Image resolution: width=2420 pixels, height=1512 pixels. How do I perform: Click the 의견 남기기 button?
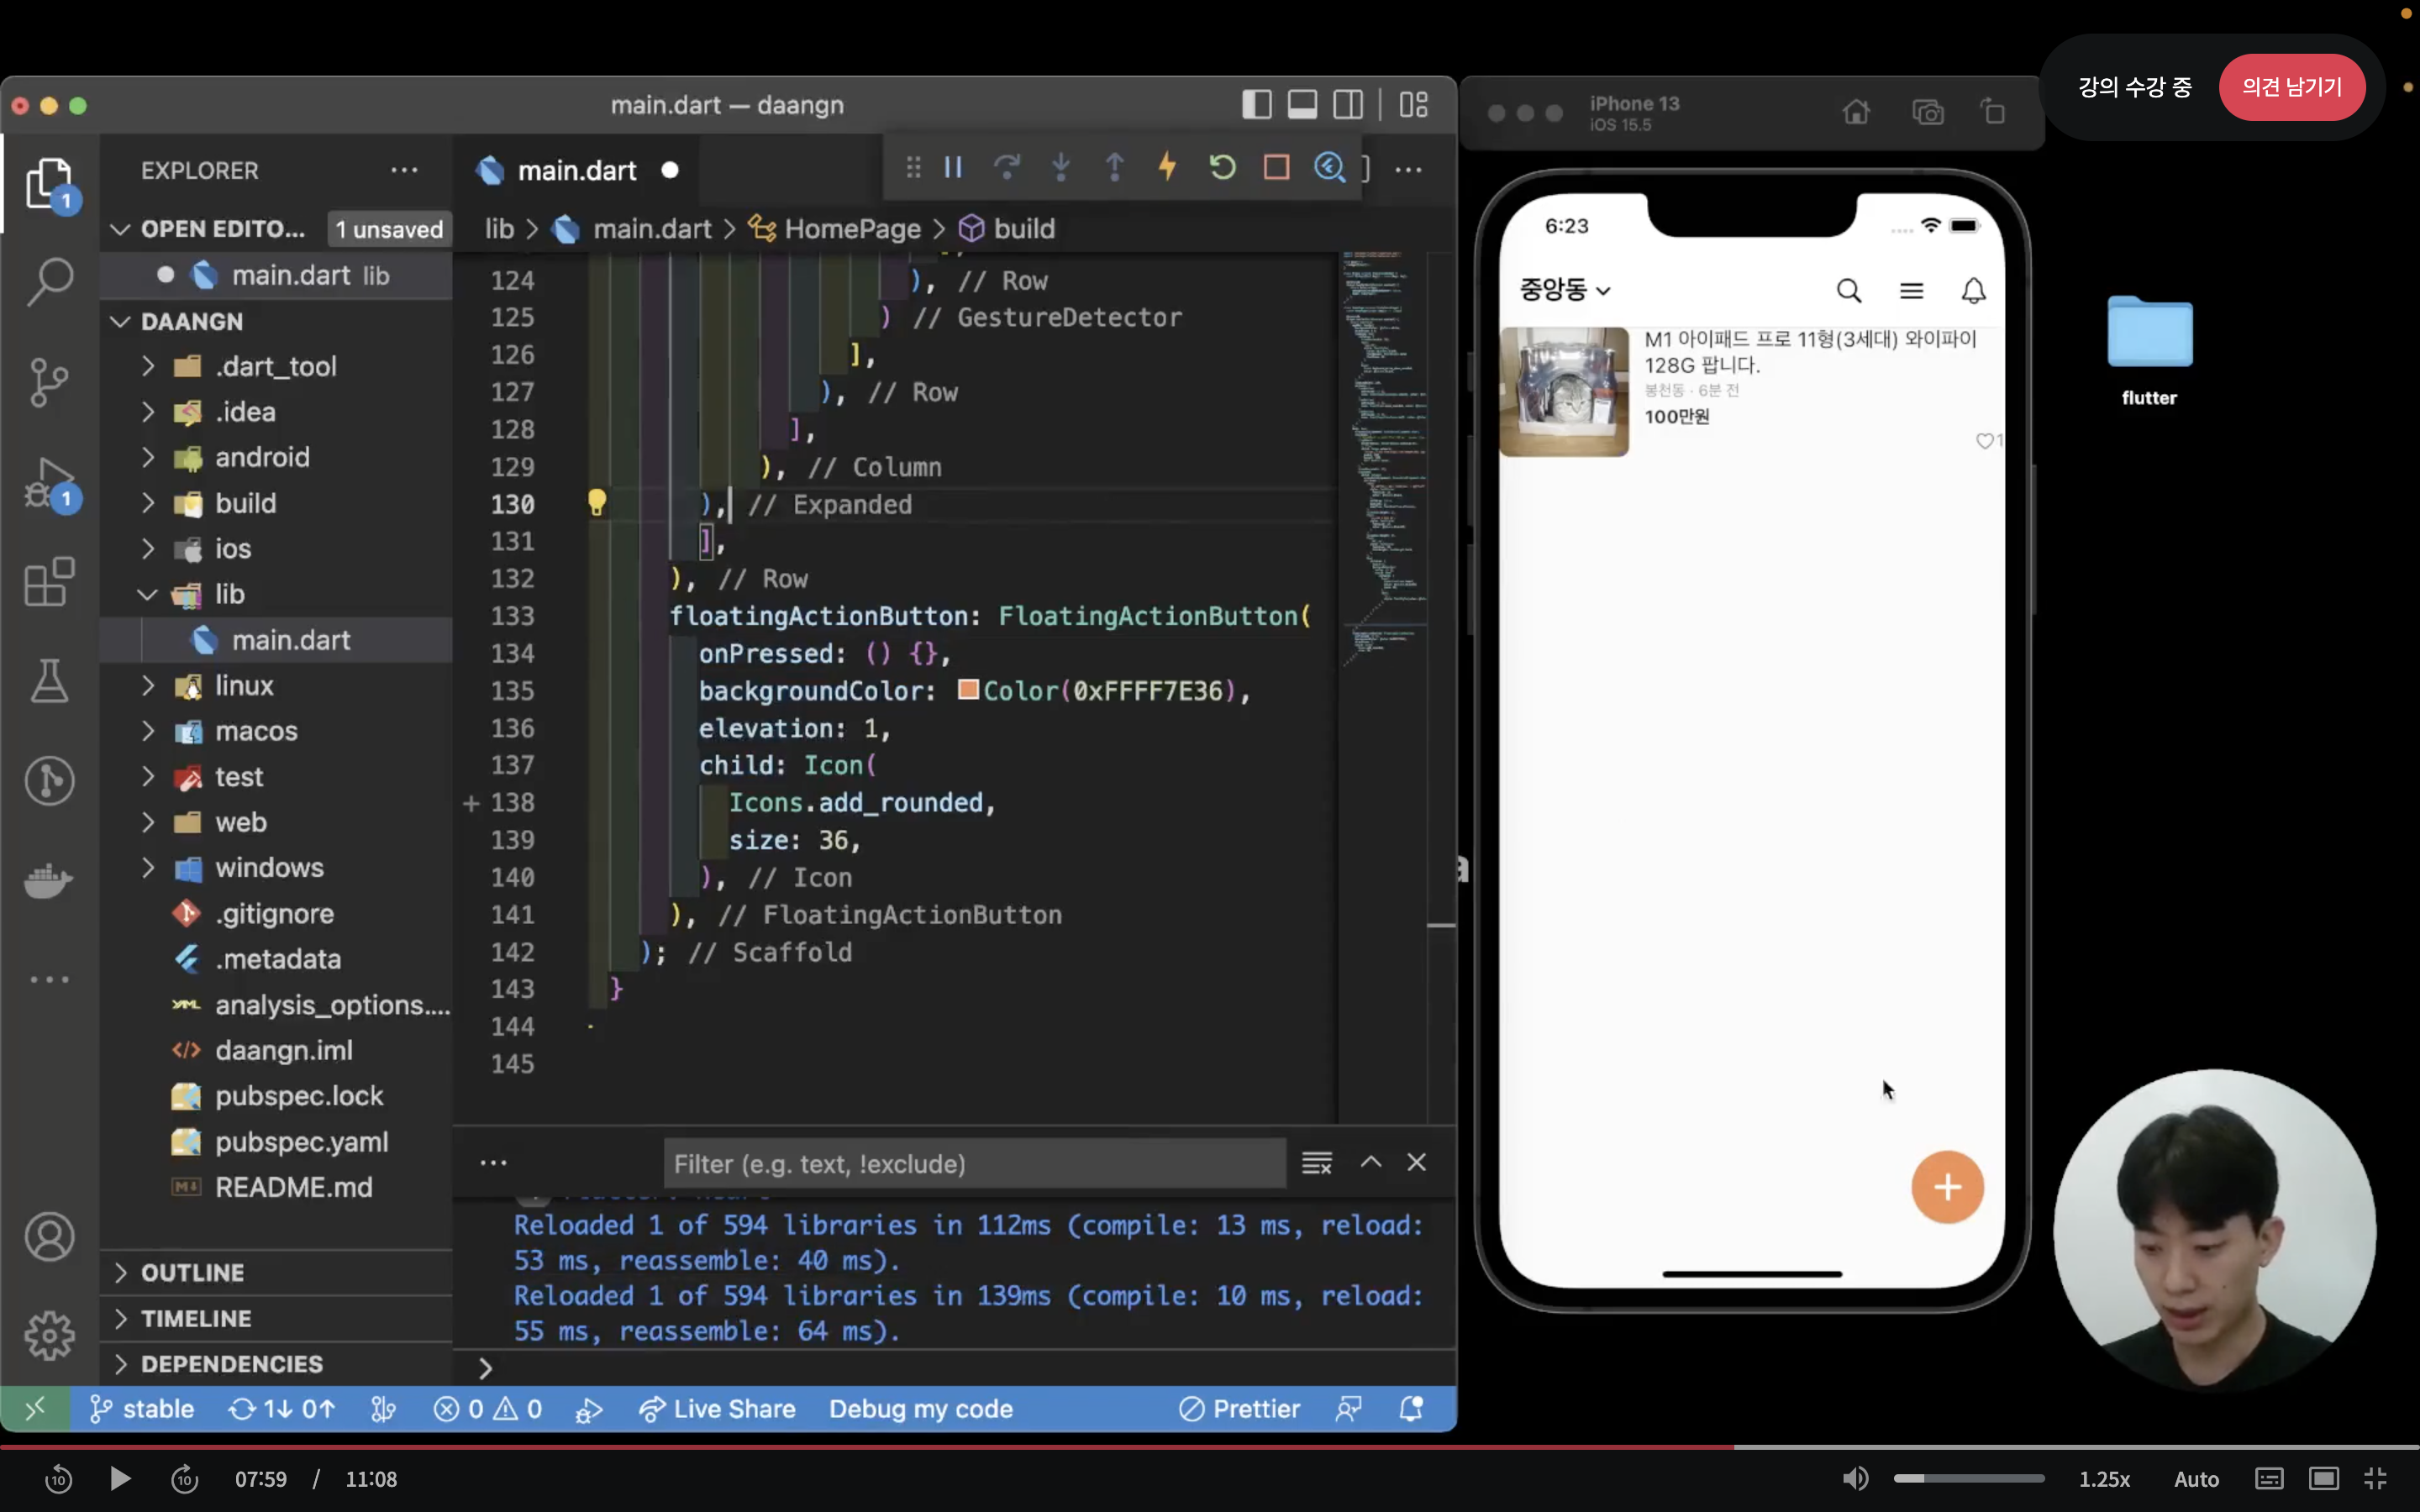tap(2291, 87)
